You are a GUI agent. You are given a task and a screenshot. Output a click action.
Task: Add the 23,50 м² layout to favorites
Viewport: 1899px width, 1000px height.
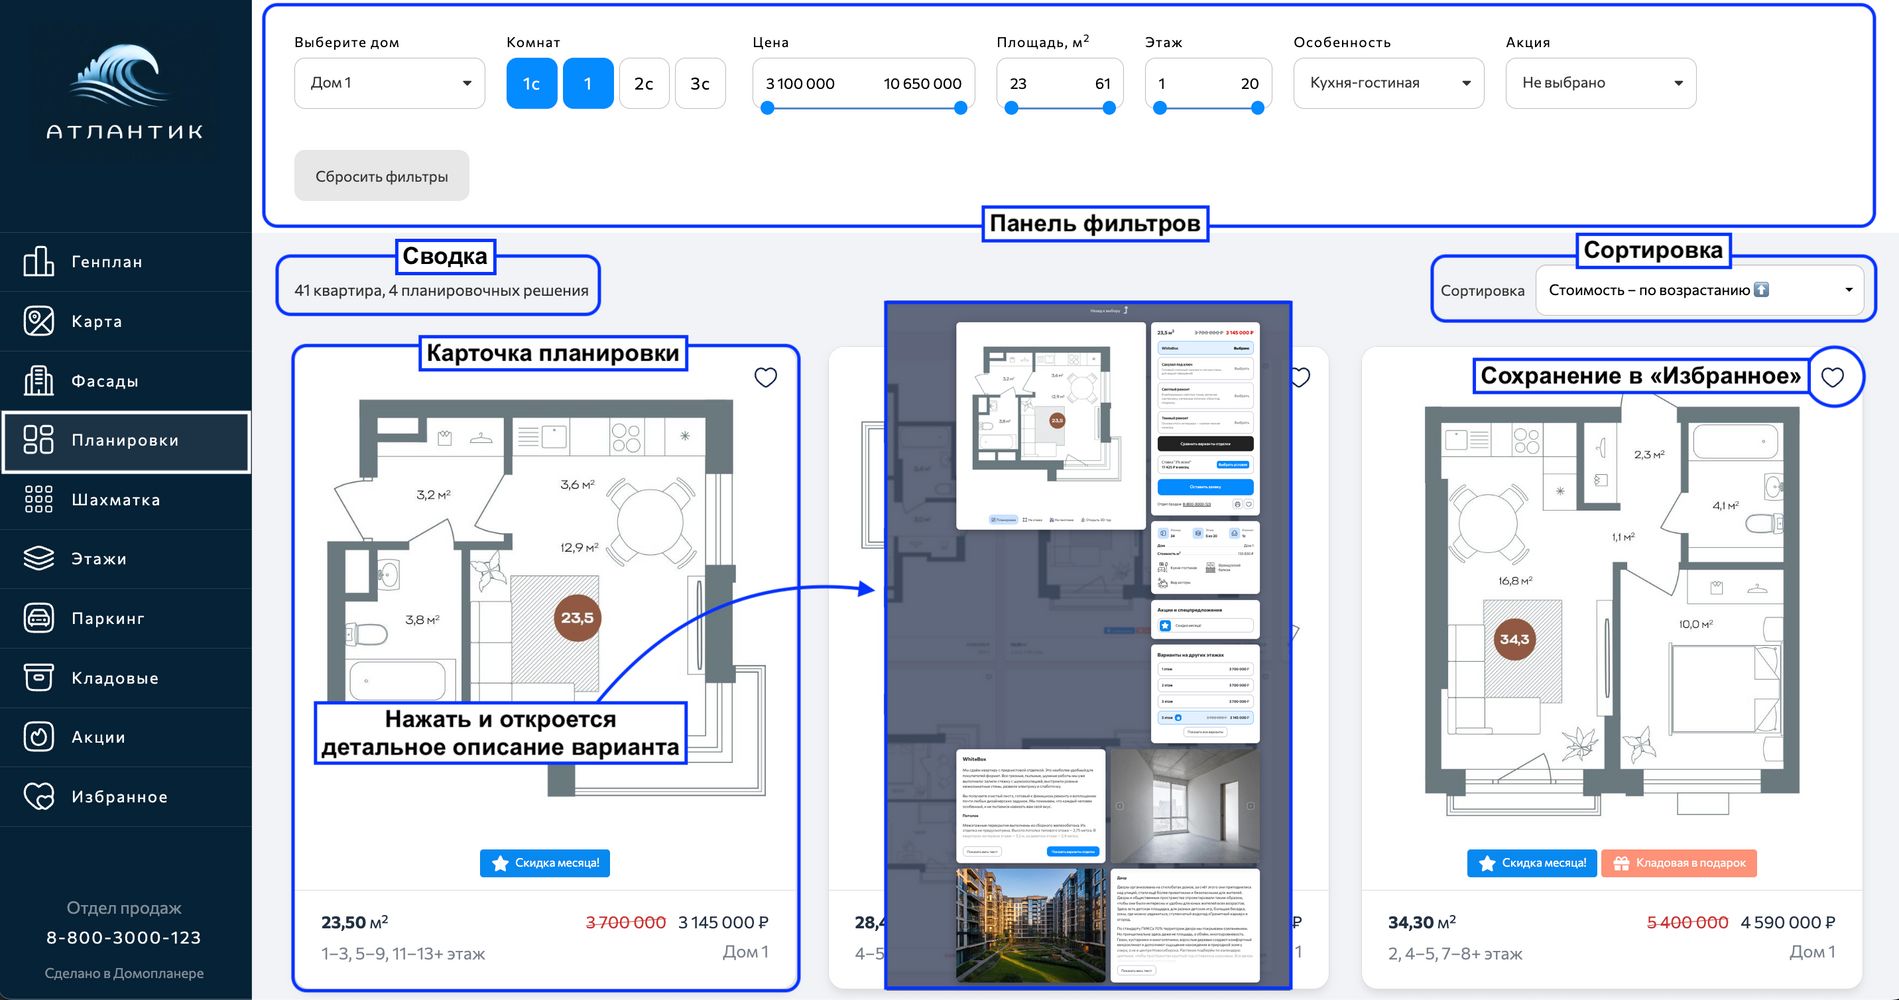point(766,377)
